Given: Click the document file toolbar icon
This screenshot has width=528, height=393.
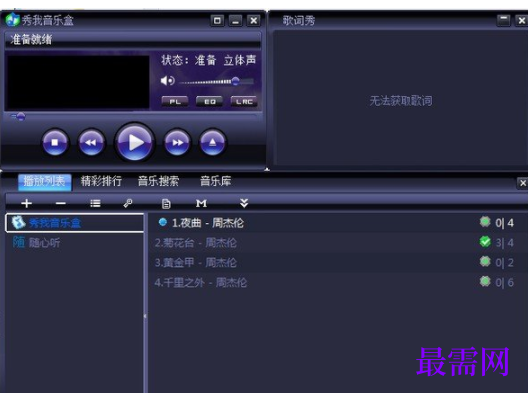Looking at the screenshot, I should pyautogui.click(x=166, y=204).
